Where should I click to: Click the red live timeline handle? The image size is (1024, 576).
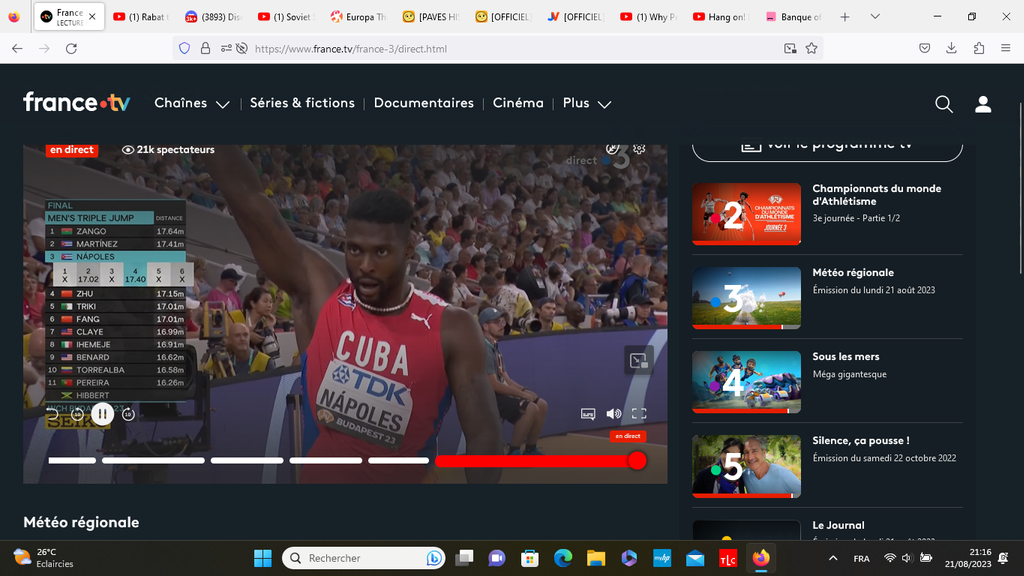pos(637,460)
